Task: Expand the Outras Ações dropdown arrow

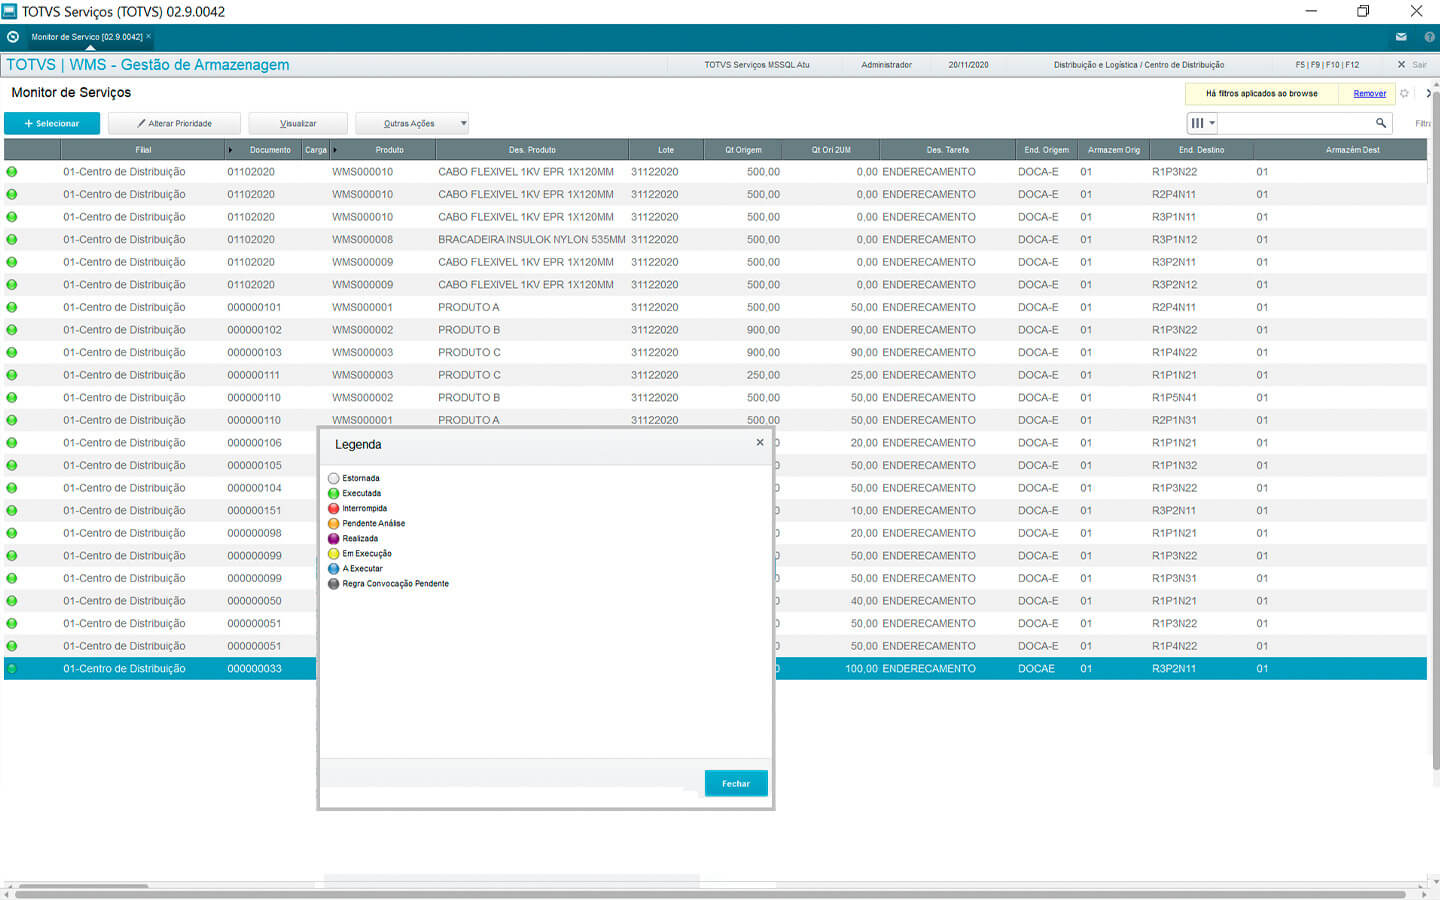Action: click(463, 124)
